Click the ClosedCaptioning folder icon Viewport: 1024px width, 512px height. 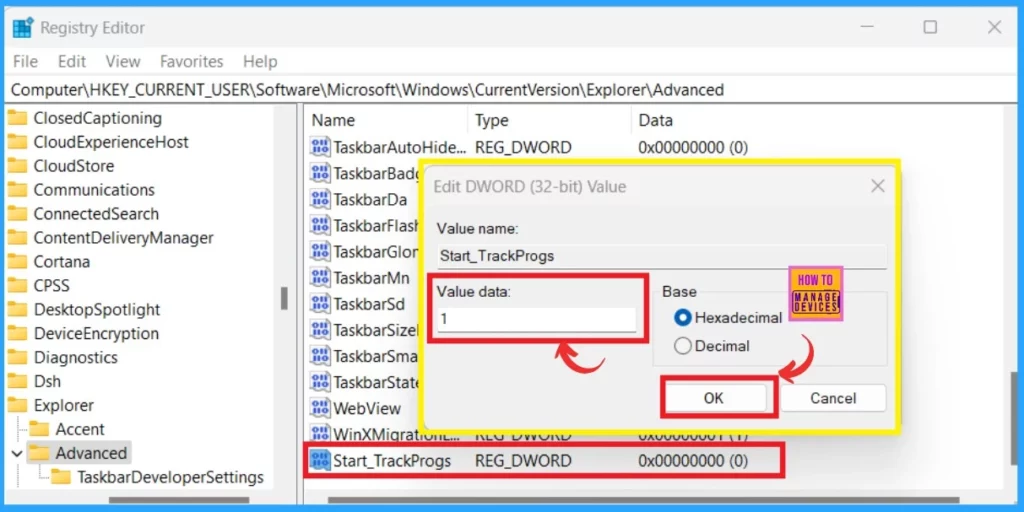18,118
